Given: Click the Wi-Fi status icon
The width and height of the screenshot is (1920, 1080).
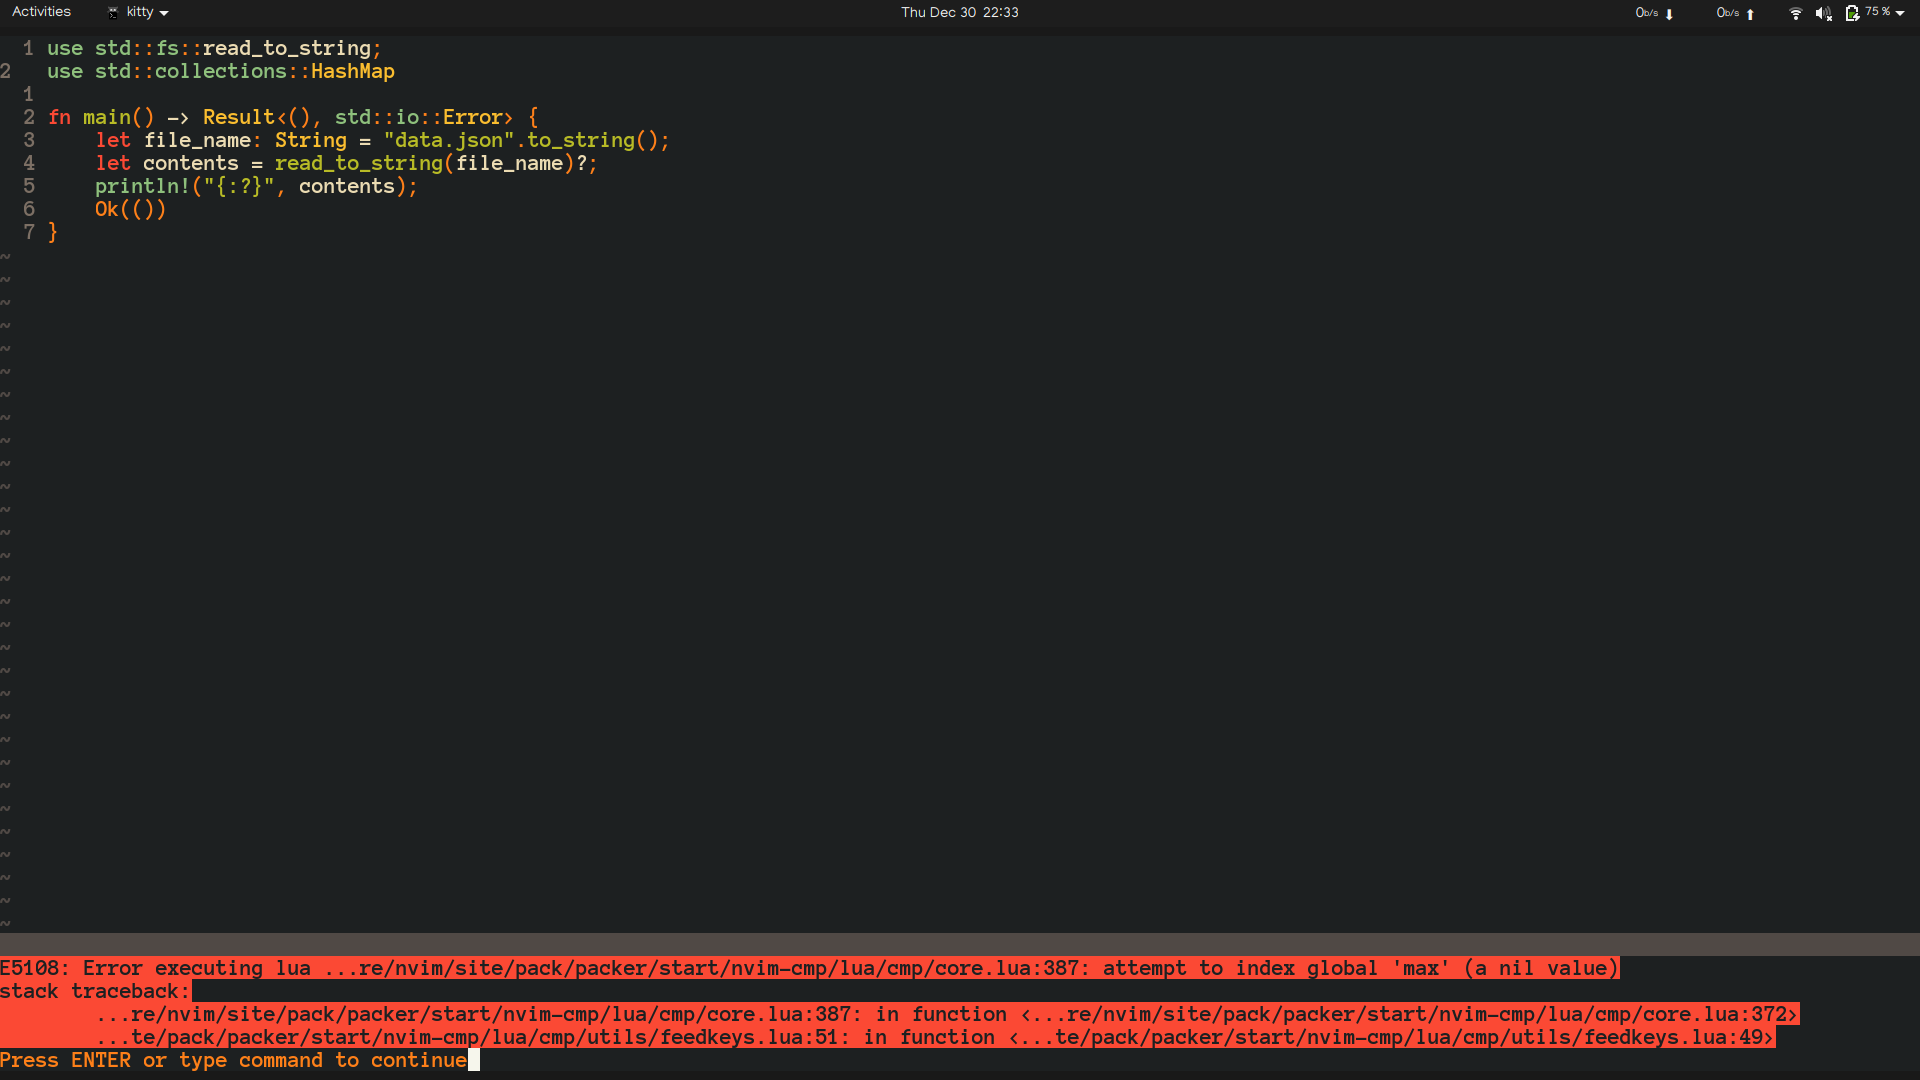Looking at the screenshot, I should coord(1794,13).
